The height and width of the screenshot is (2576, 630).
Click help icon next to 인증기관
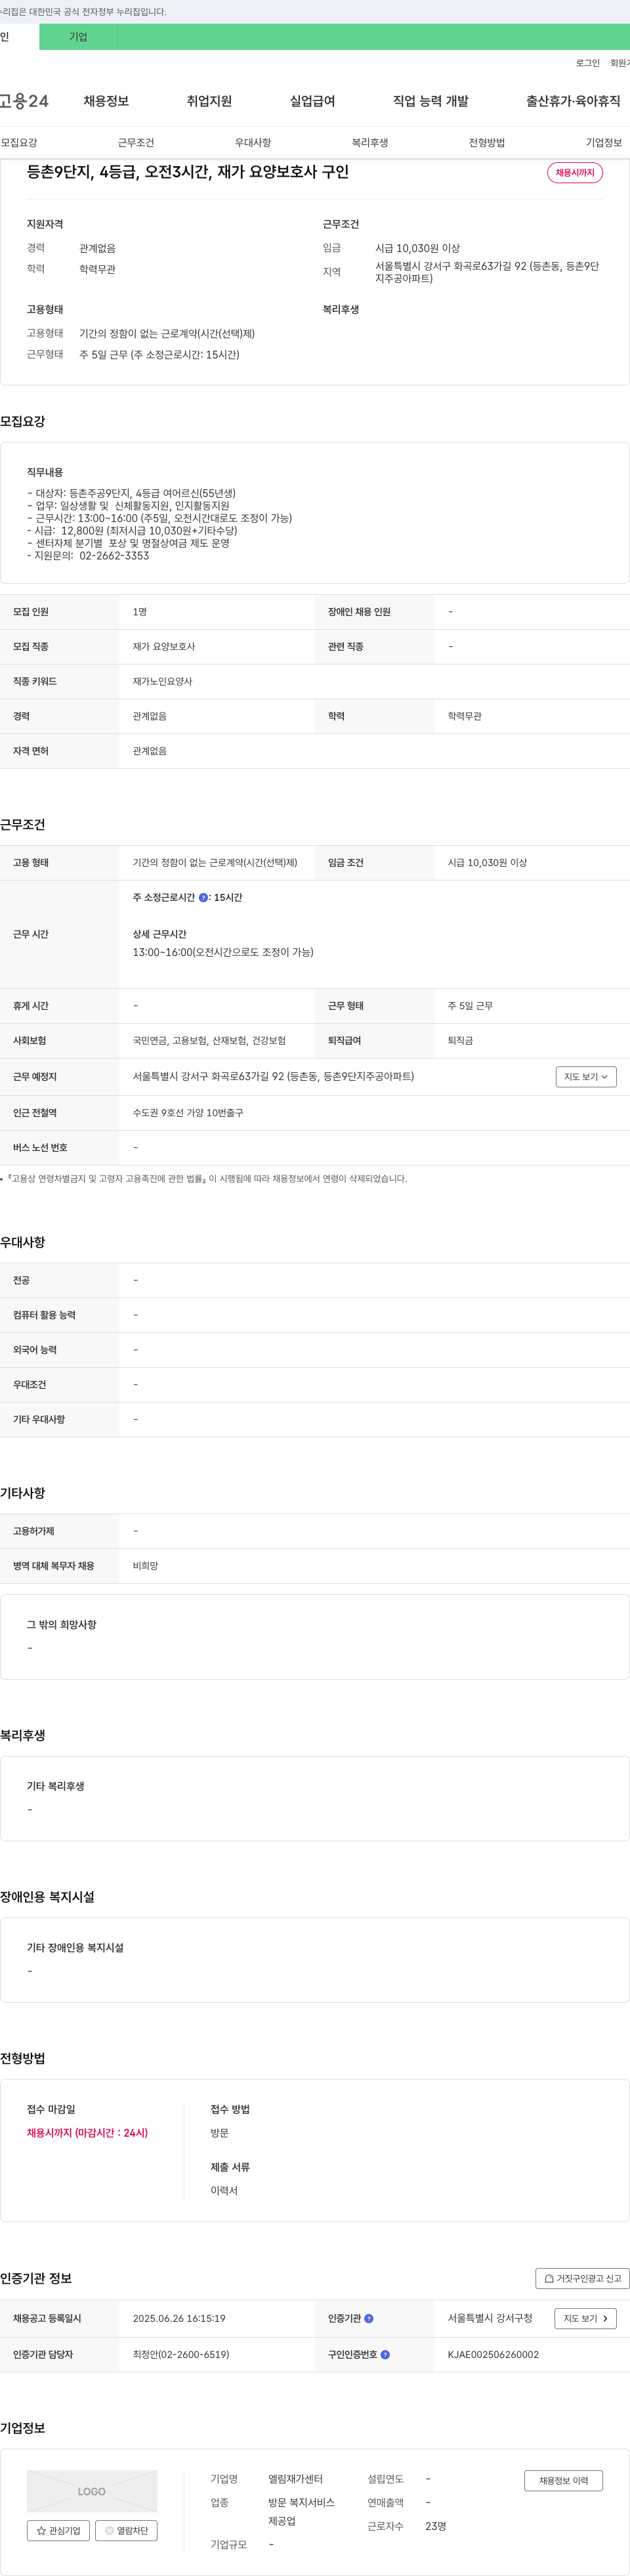pos(369,2318)
